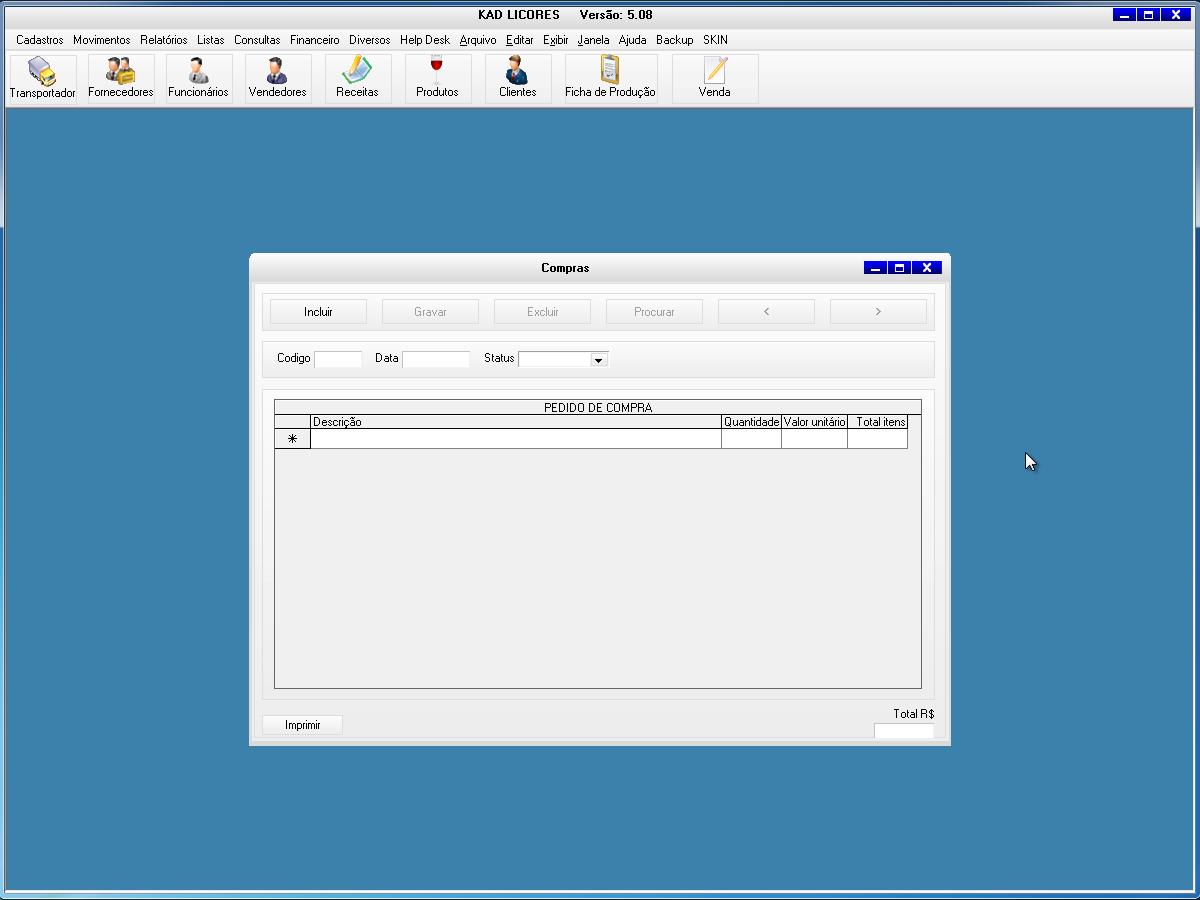1200x900 pixels.
Task: Open the Transportador toolbar icon
Action: pyautogui.click(x=43, y=79)
